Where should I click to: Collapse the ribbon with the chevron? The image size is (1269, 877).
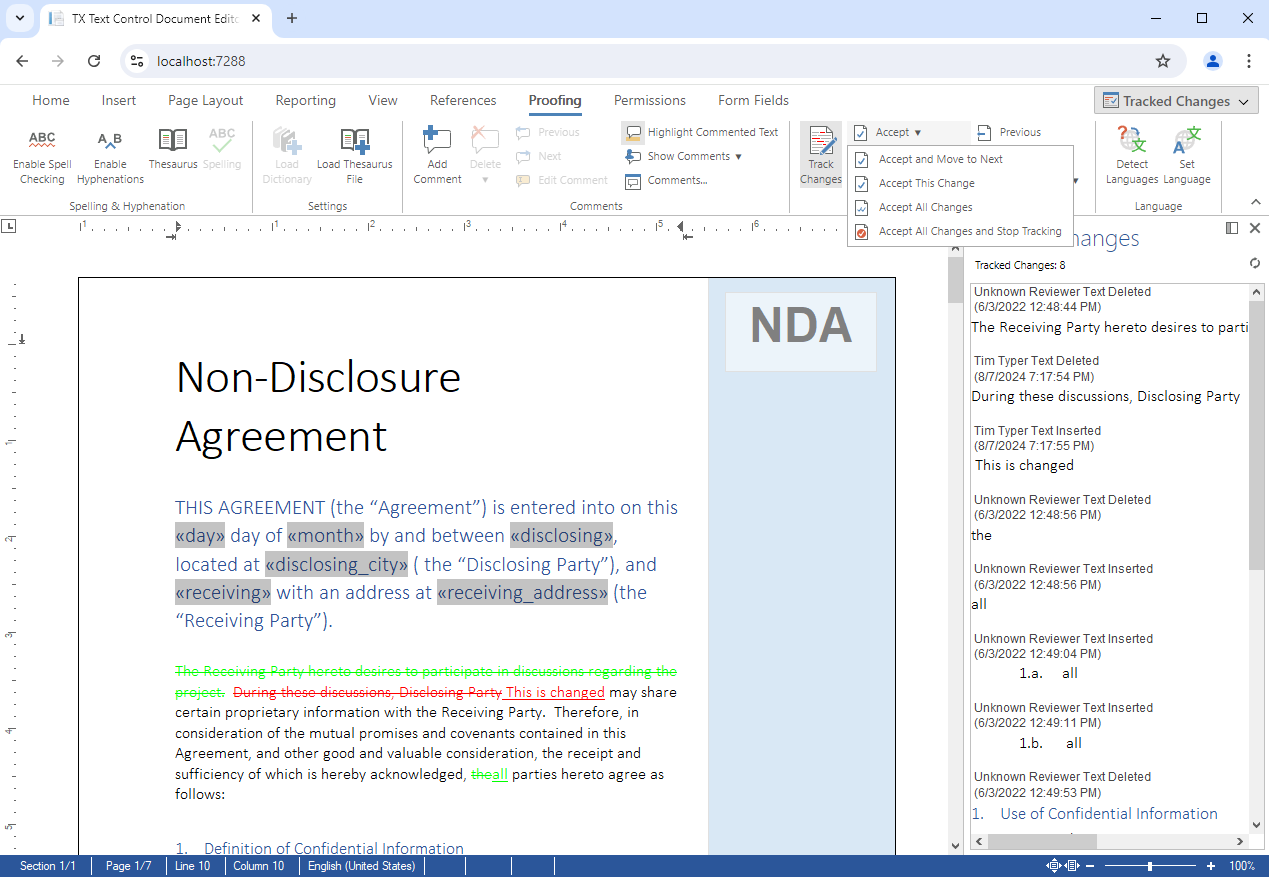tap(1254, 203)
